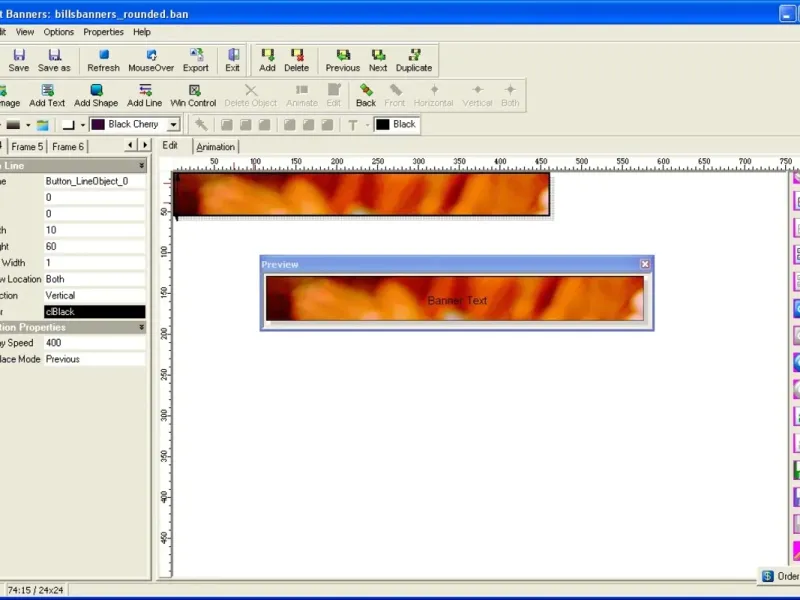Image resolution: width=800 pixels, height=600 pixels.
Task: Open the Black Cherry color dropdown
Action: 173,124
